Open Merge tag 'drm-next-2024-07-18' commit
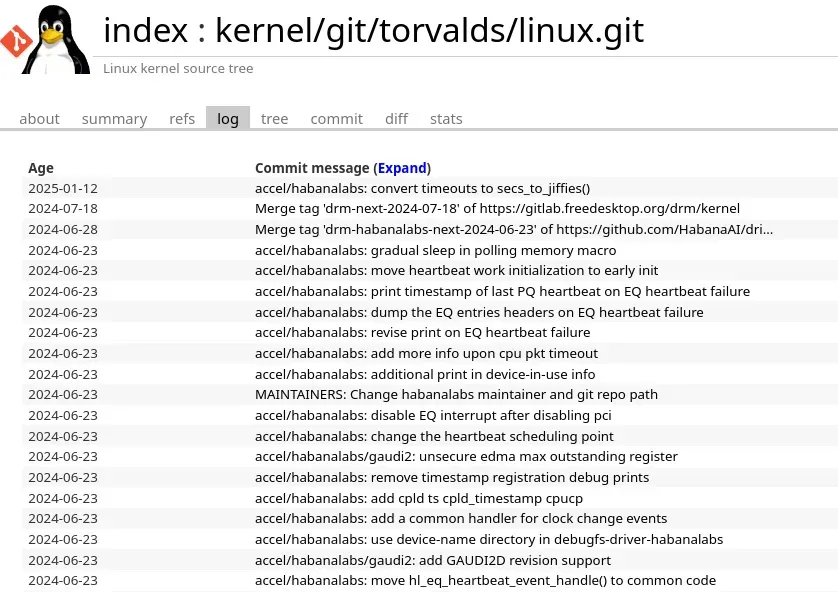 click(x=497, y=208)
